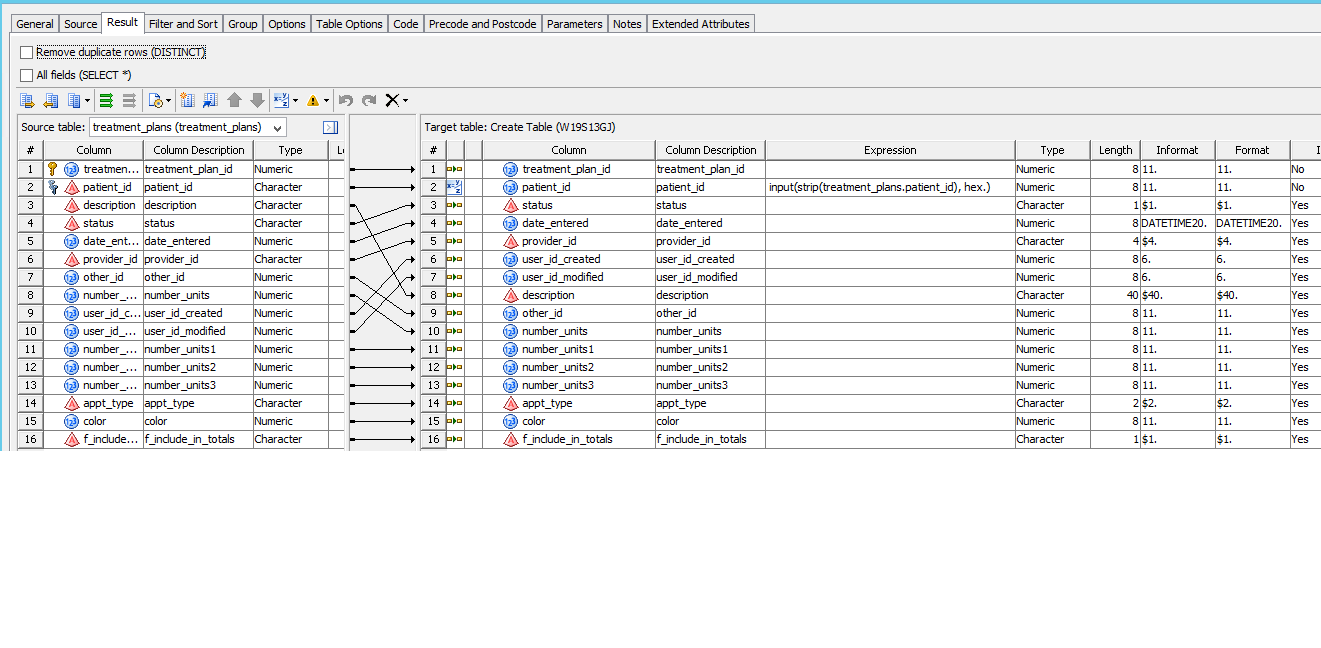1321x648 pixels.
Task: Move selected column up with arrow icon
Action: point(234,100)
